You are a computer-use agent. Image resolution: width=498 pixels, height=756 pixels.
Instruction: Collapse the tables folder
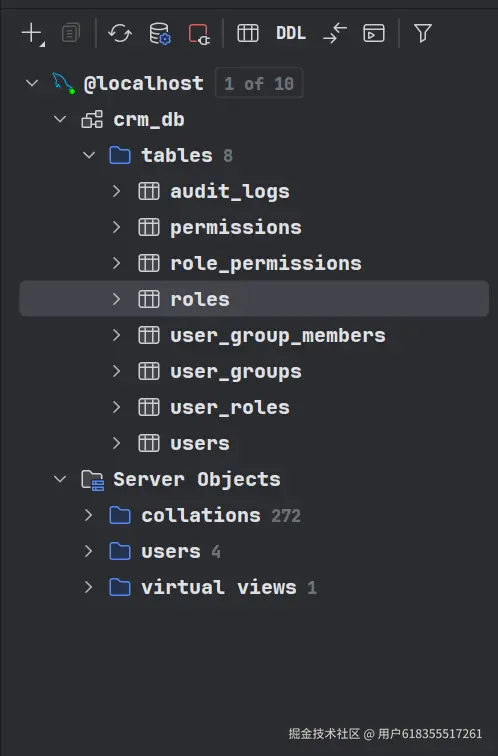tap(89, 155)
